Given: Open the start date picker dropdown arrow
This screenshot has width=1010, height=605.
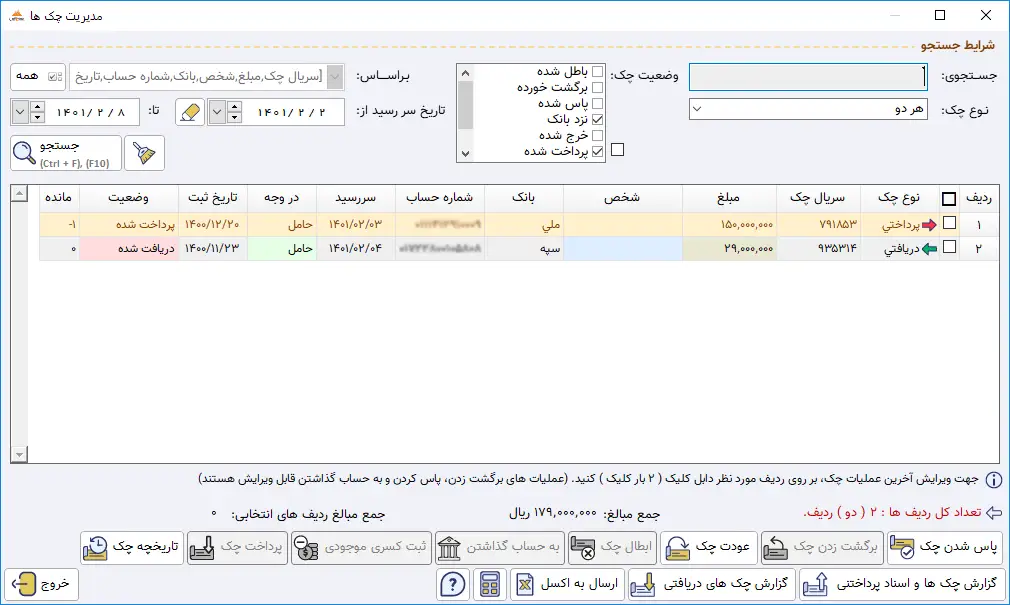Looking at the screenshot, I should tap(219, 112).
